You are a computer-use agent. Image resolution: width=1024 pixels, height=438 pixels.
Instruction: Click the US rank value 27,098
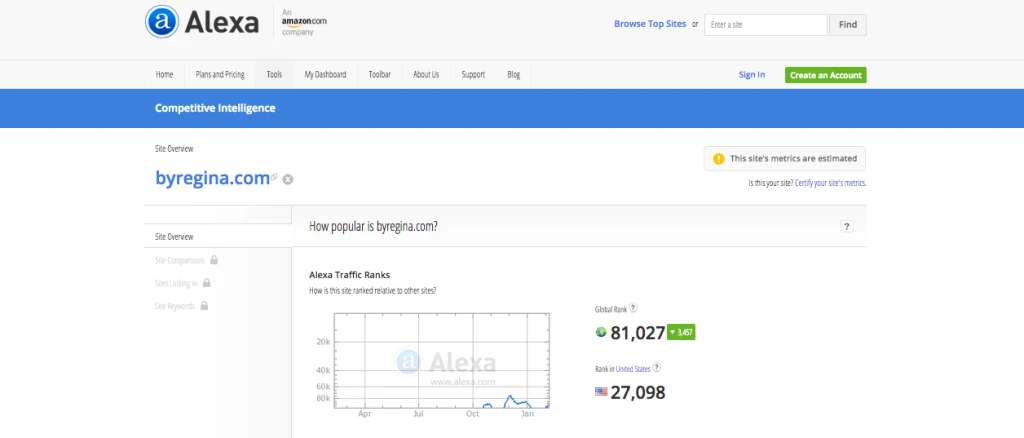[x=637, y=392]
